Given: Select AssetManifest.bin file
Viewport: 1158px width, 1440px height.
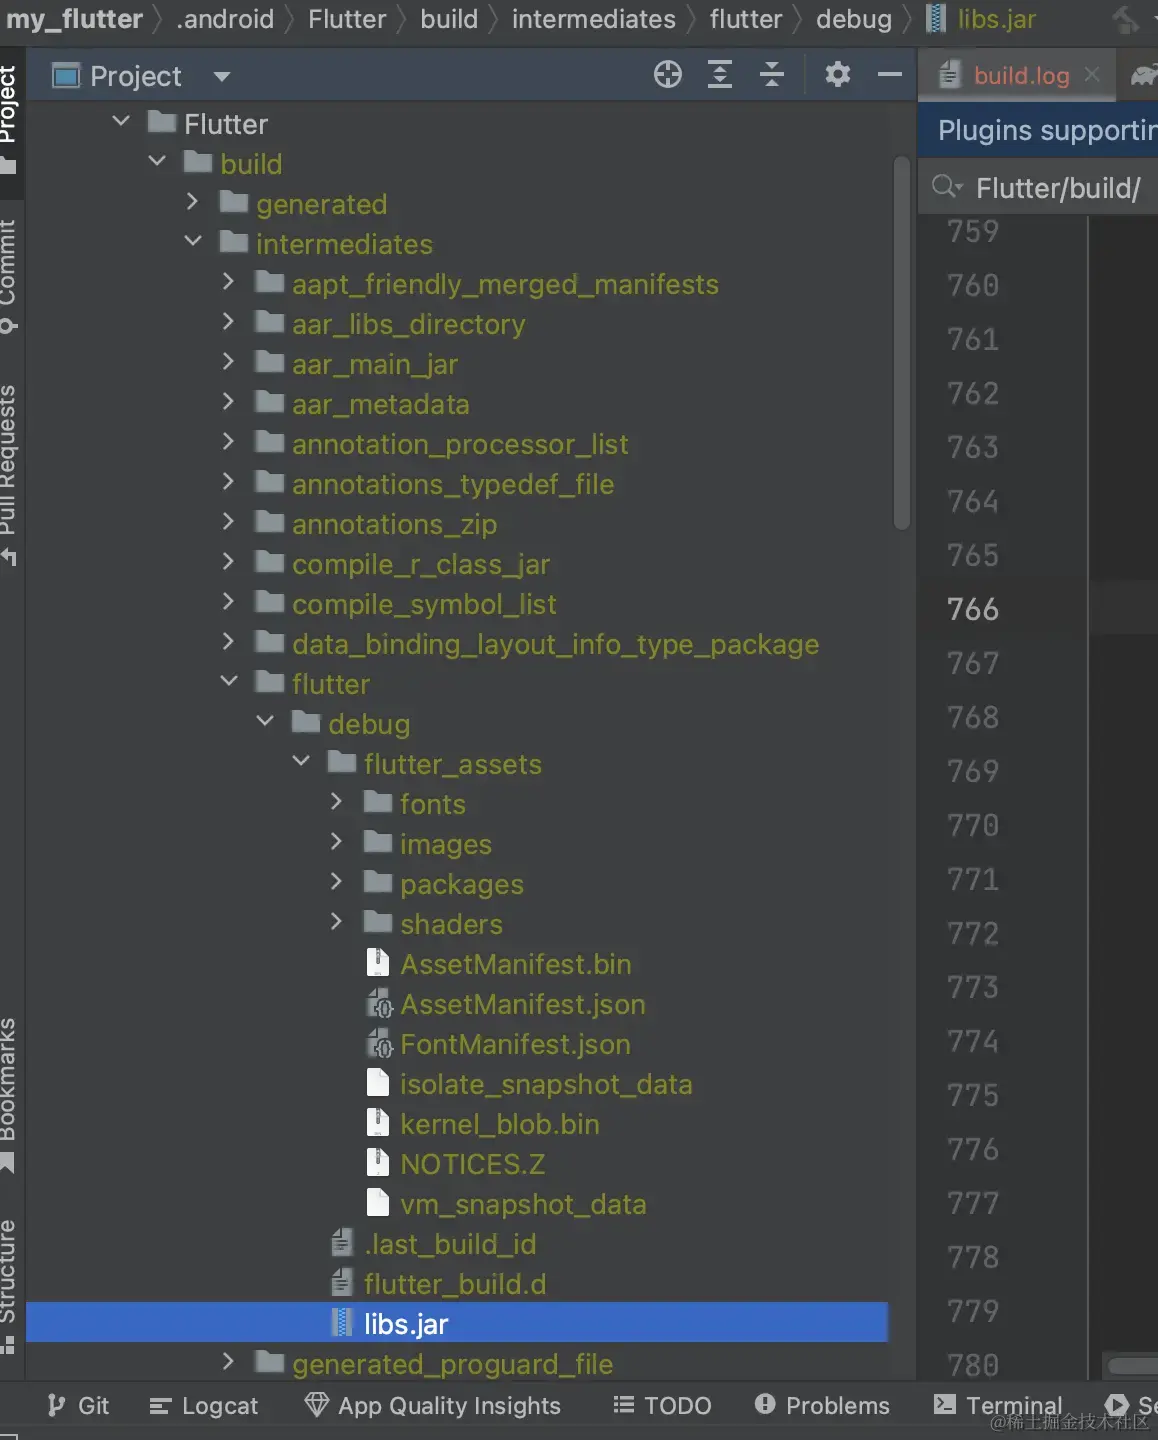Looking at the screenshot, I should (515, 964).
